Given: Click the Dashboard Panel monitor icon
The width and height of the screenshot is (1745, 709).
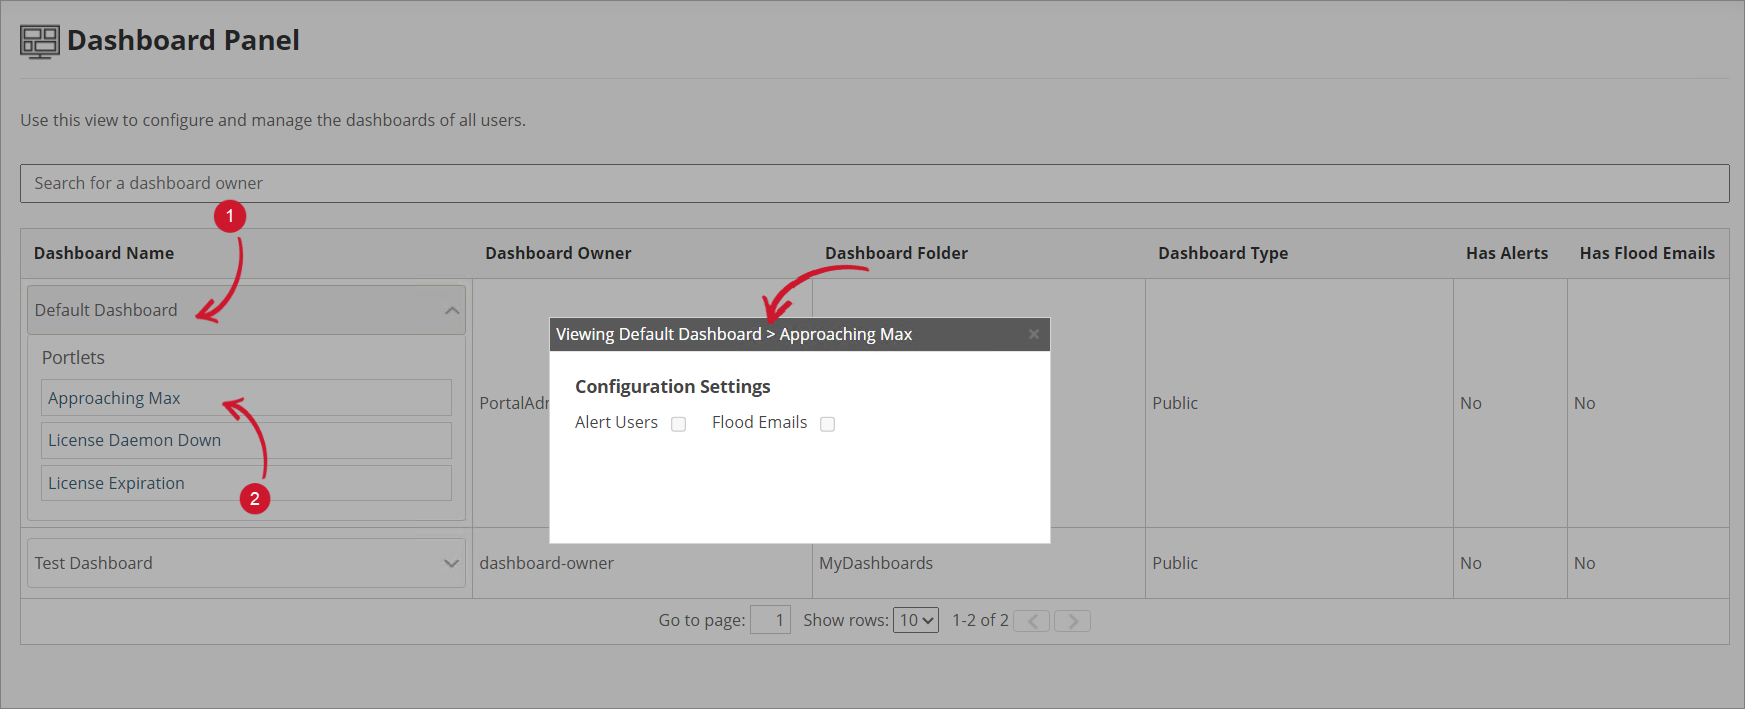Looking at the screenshot, I should 40,42.
